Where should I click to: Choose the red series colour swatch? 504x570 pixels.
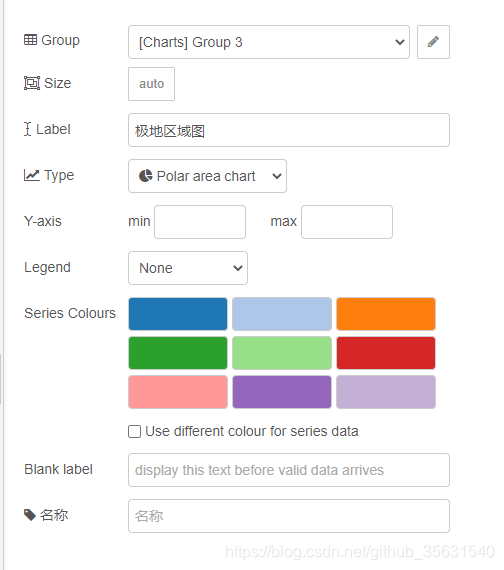(x=386, y=353)
